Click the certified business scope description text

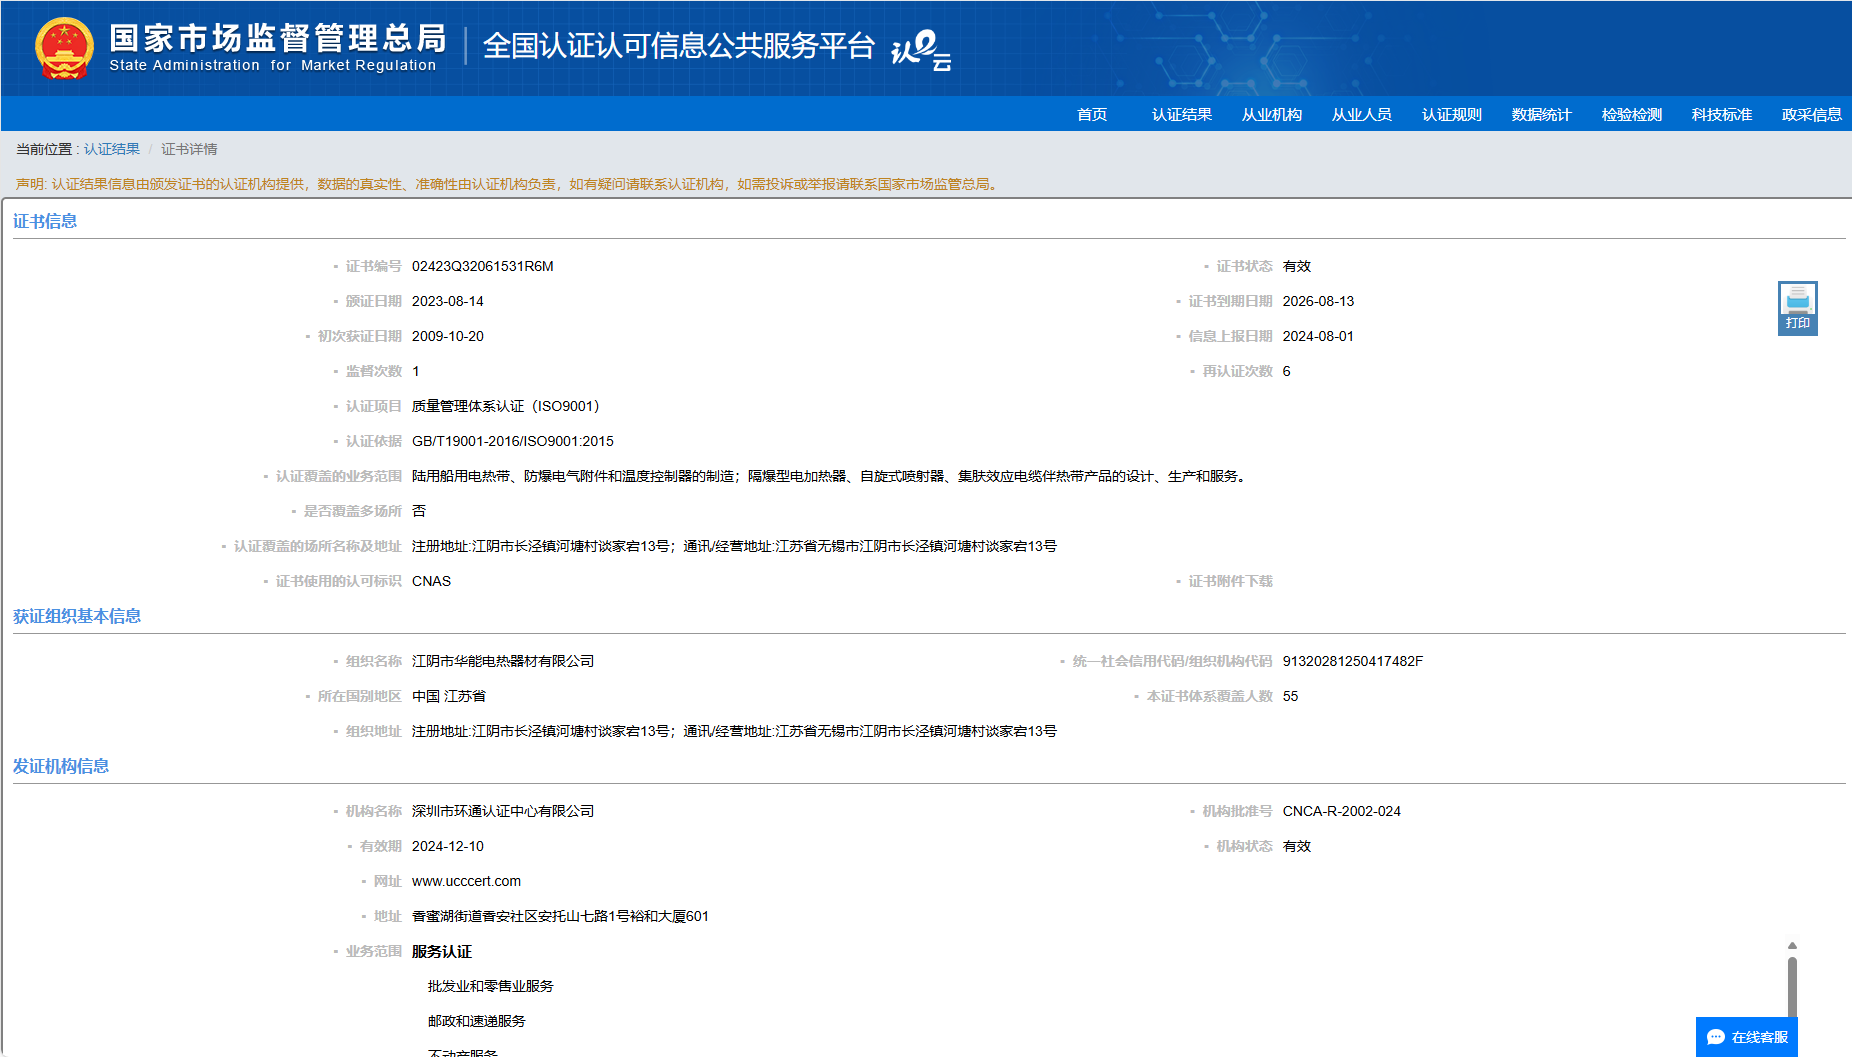pyautogui.click(x=831, y=476)
